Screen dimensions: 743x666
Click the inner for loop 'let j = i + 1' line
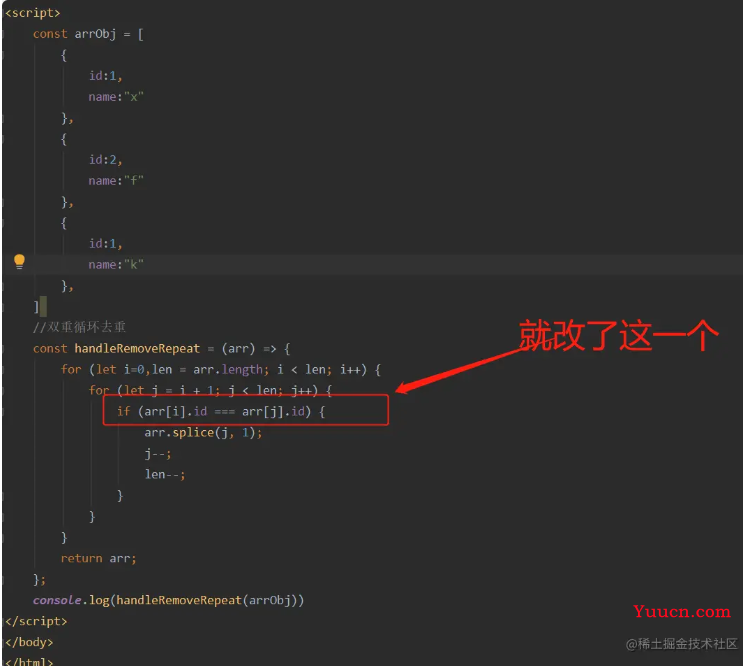pos(210,390)
